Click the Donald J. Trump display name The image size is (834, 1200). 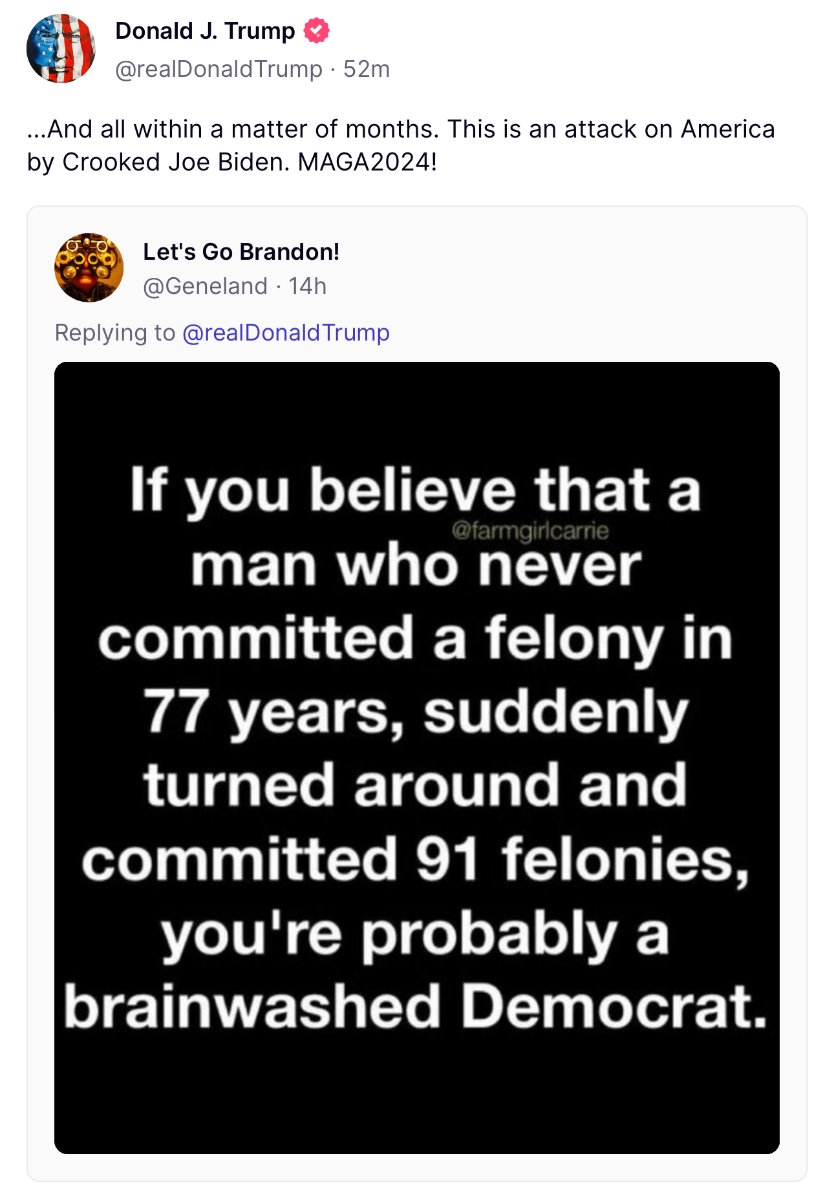click(205, 31)
